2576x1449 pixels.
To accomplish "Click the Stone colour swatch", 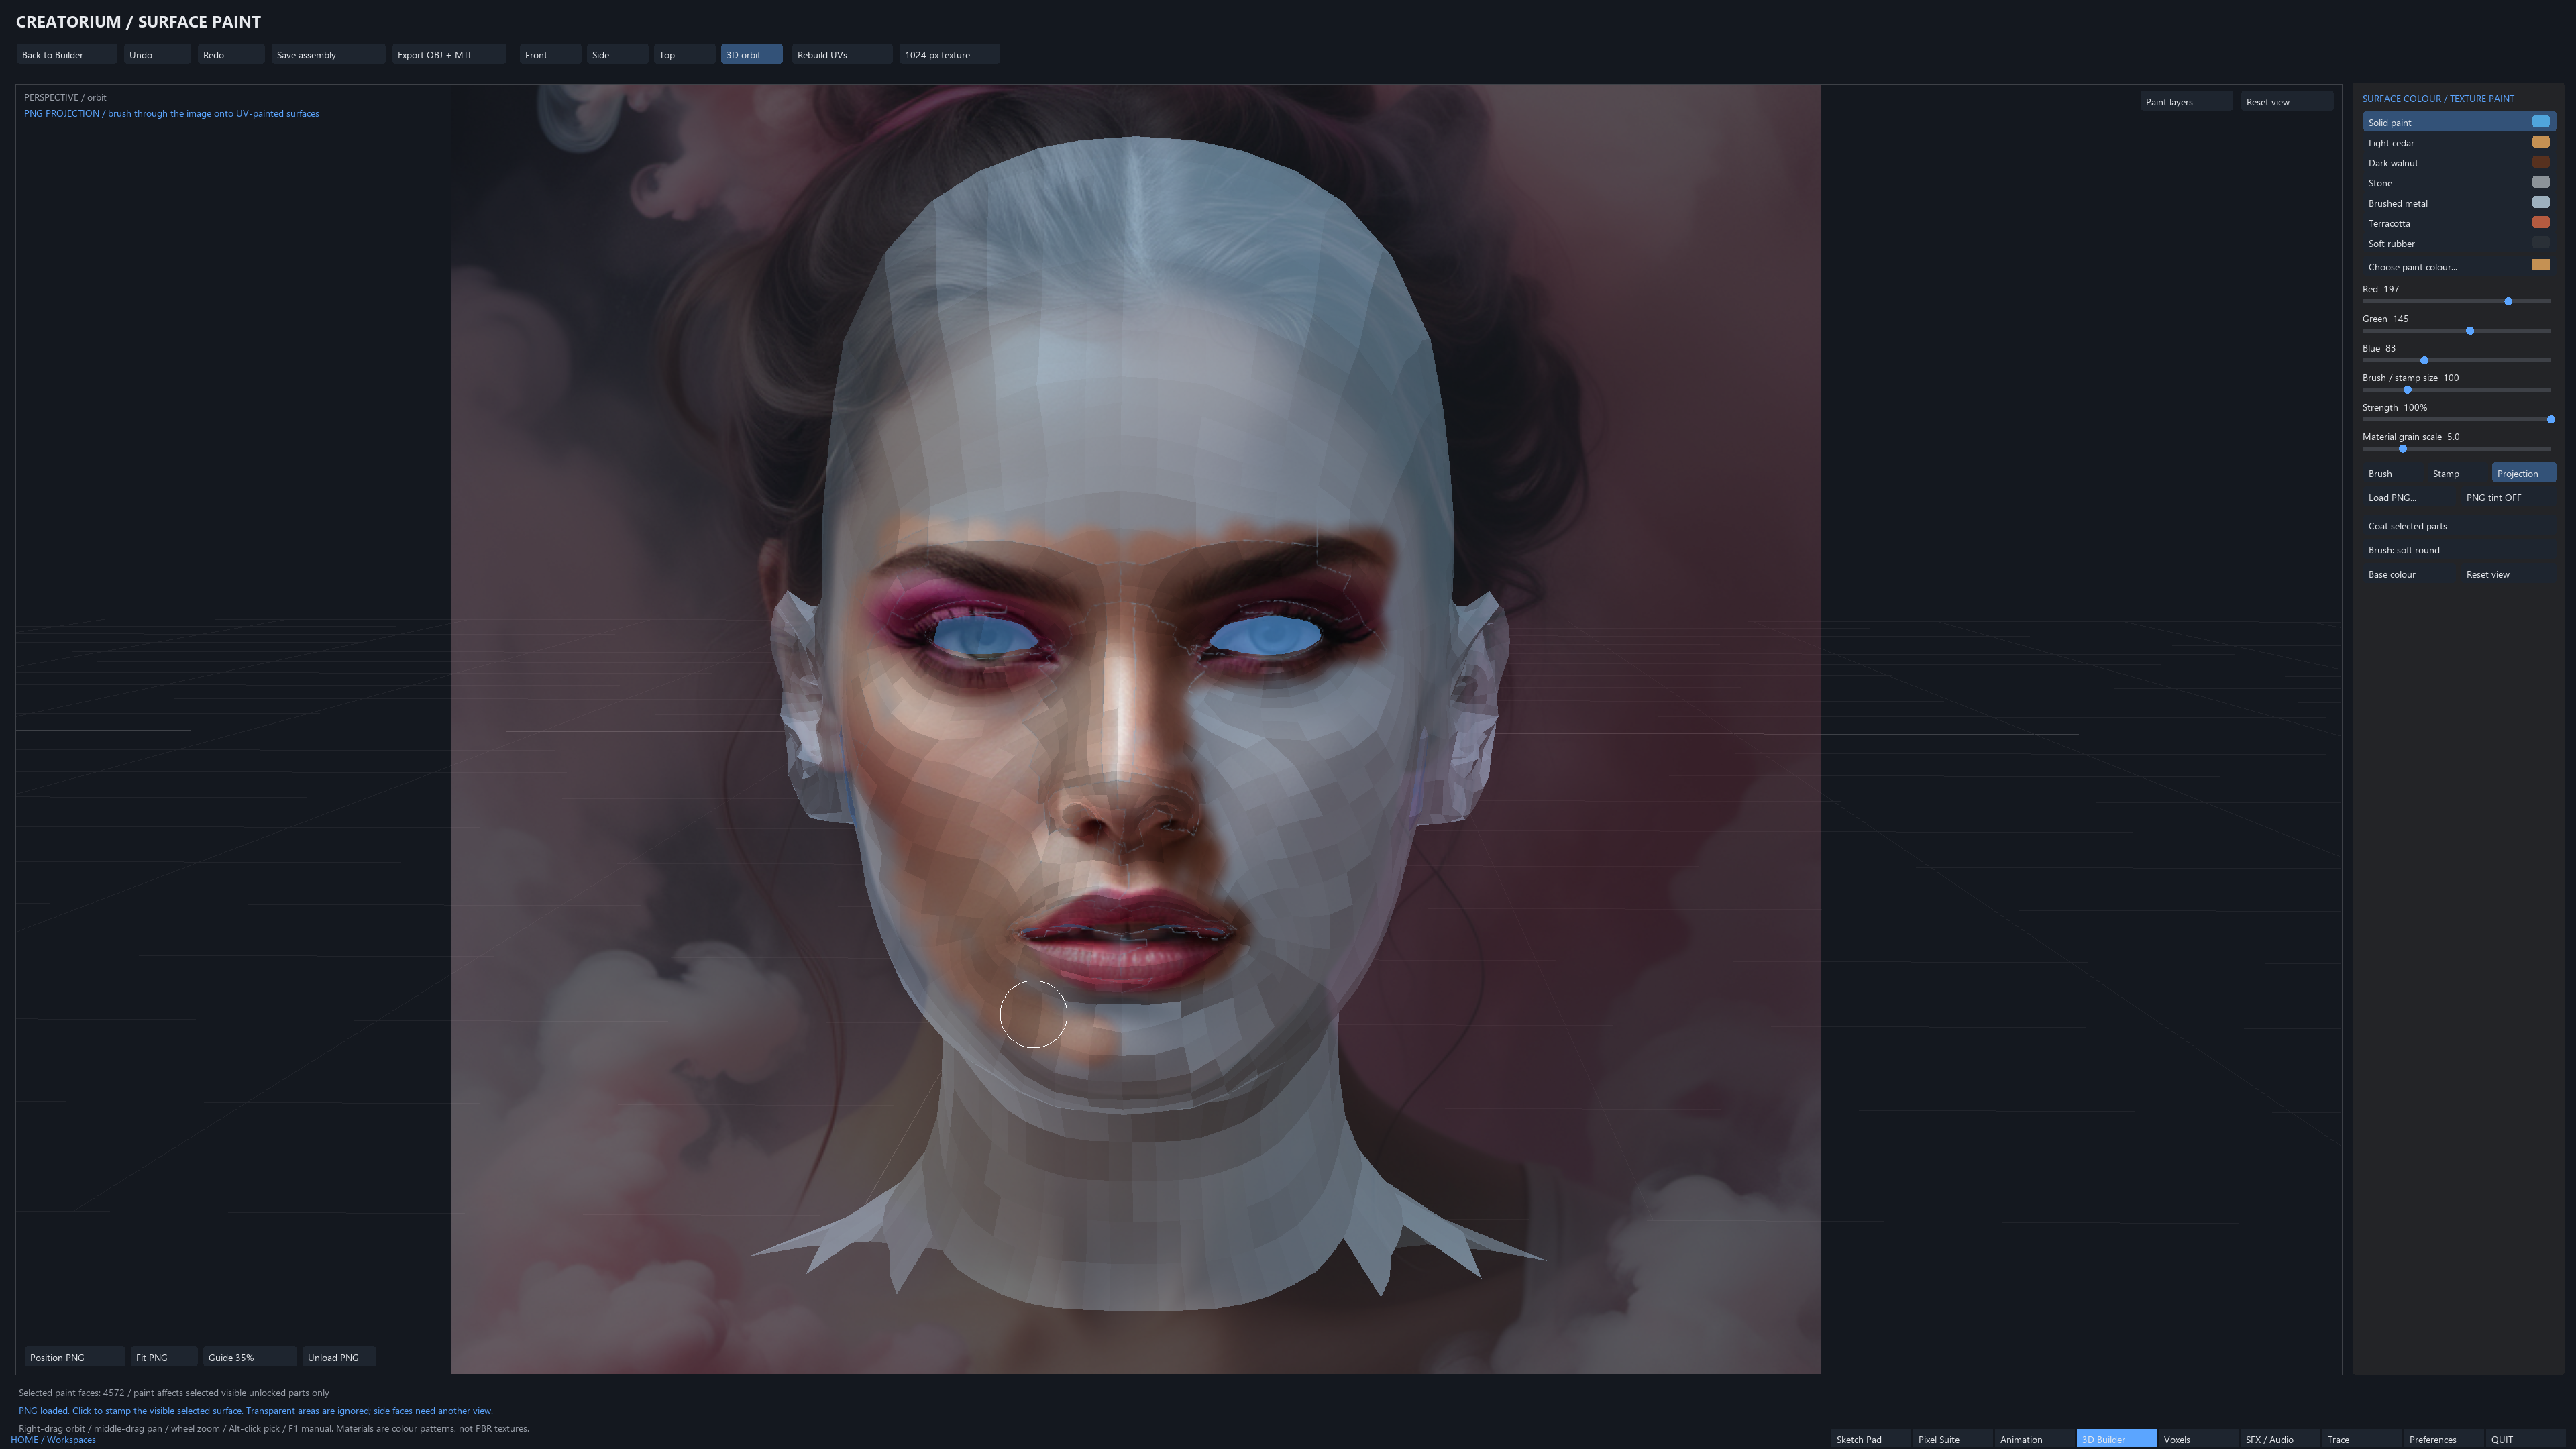I will (2540, 182).
